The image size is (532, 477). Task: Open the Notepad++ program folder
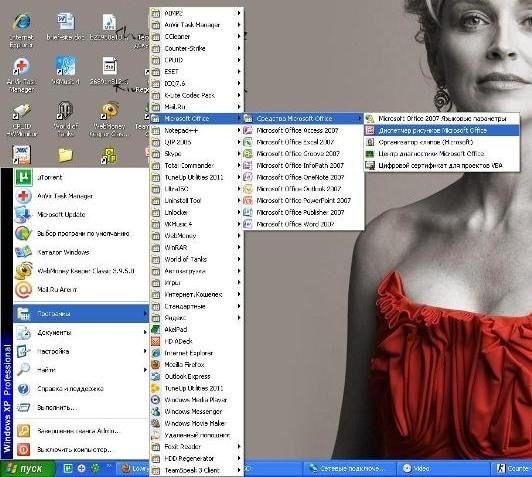[196, 130]
